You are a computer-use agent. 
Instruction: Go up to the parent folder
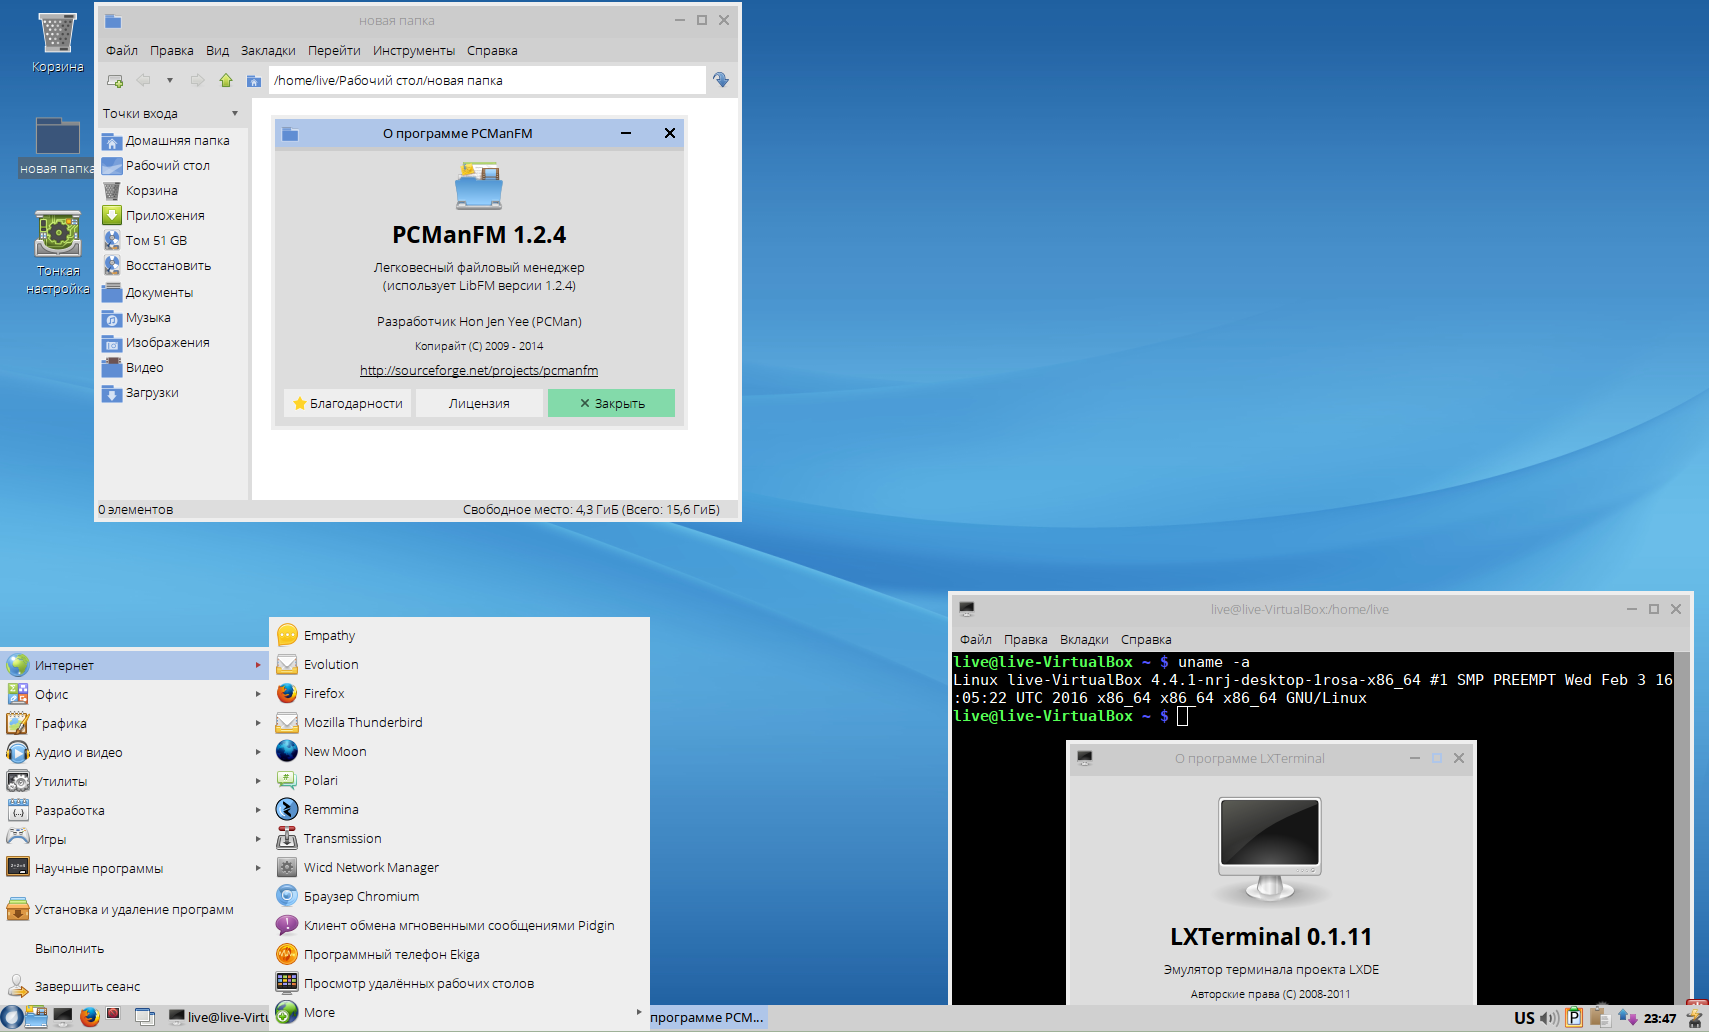pos(226,81)
